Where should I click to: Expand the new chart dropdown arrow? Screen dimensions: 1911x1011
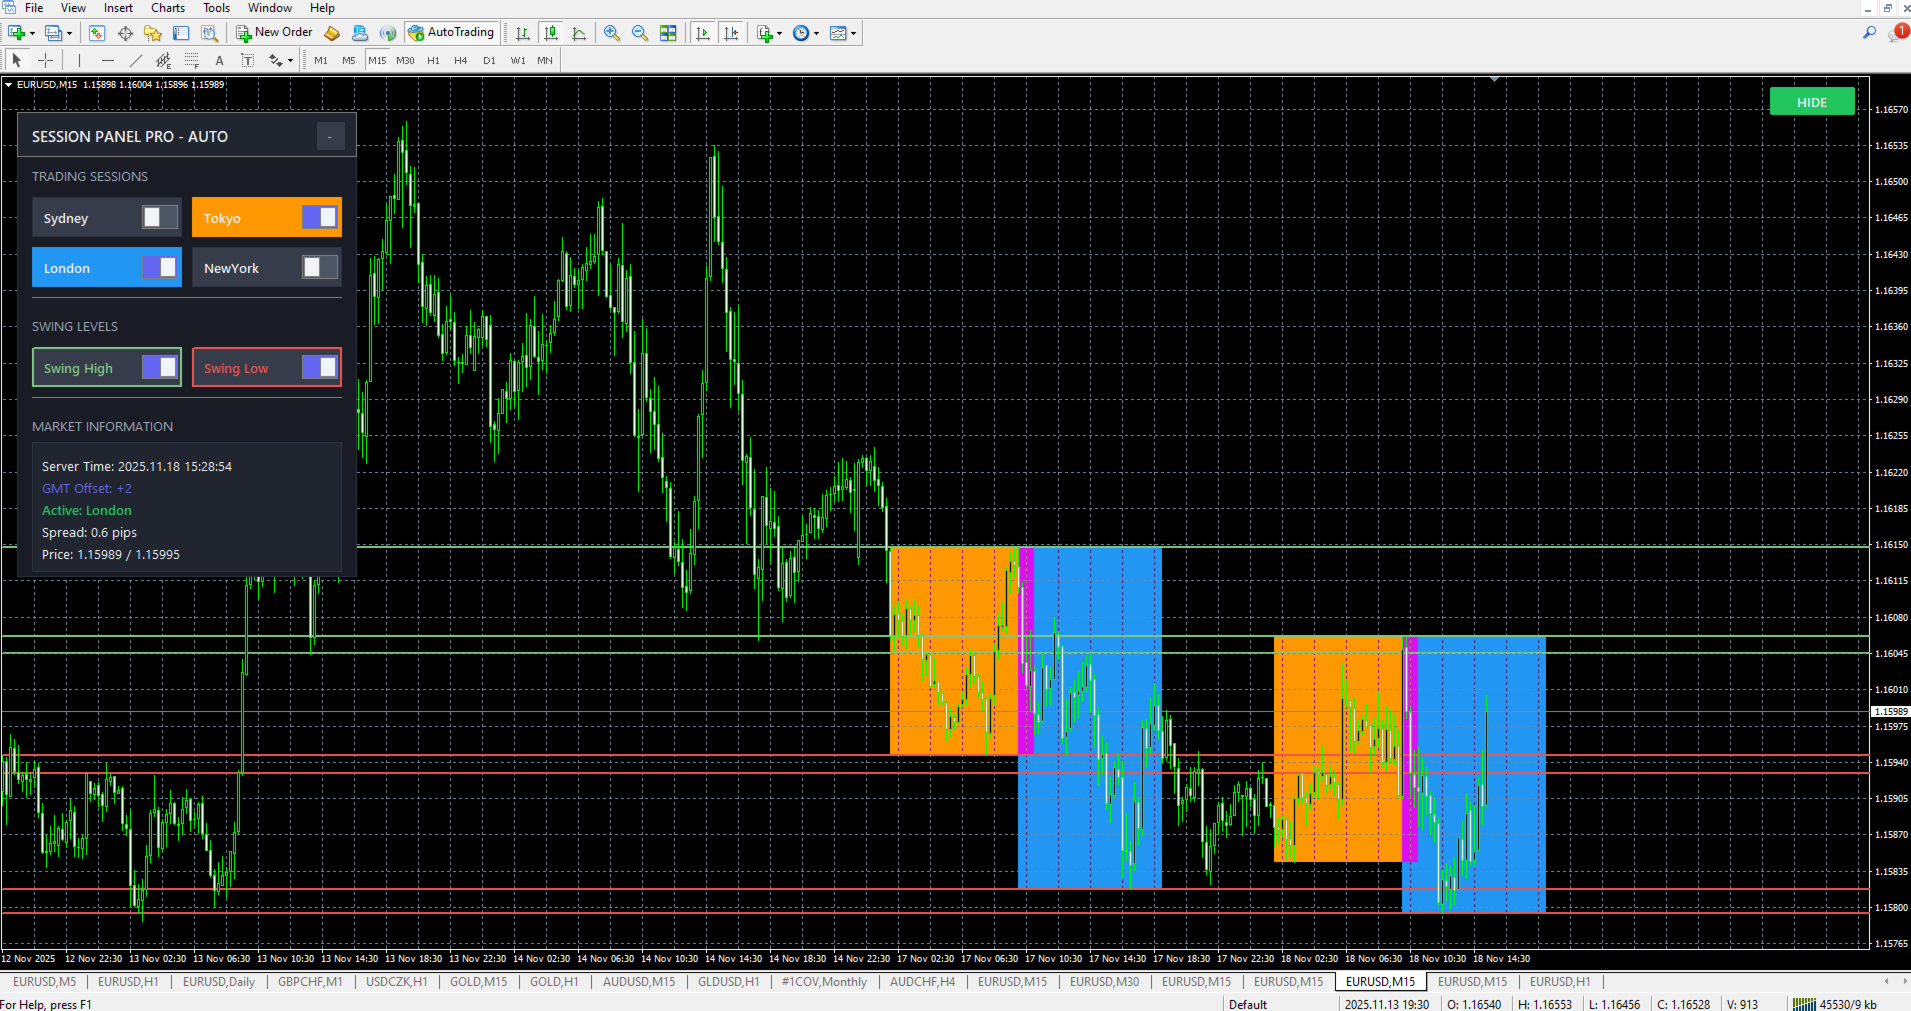click(33, 33)
